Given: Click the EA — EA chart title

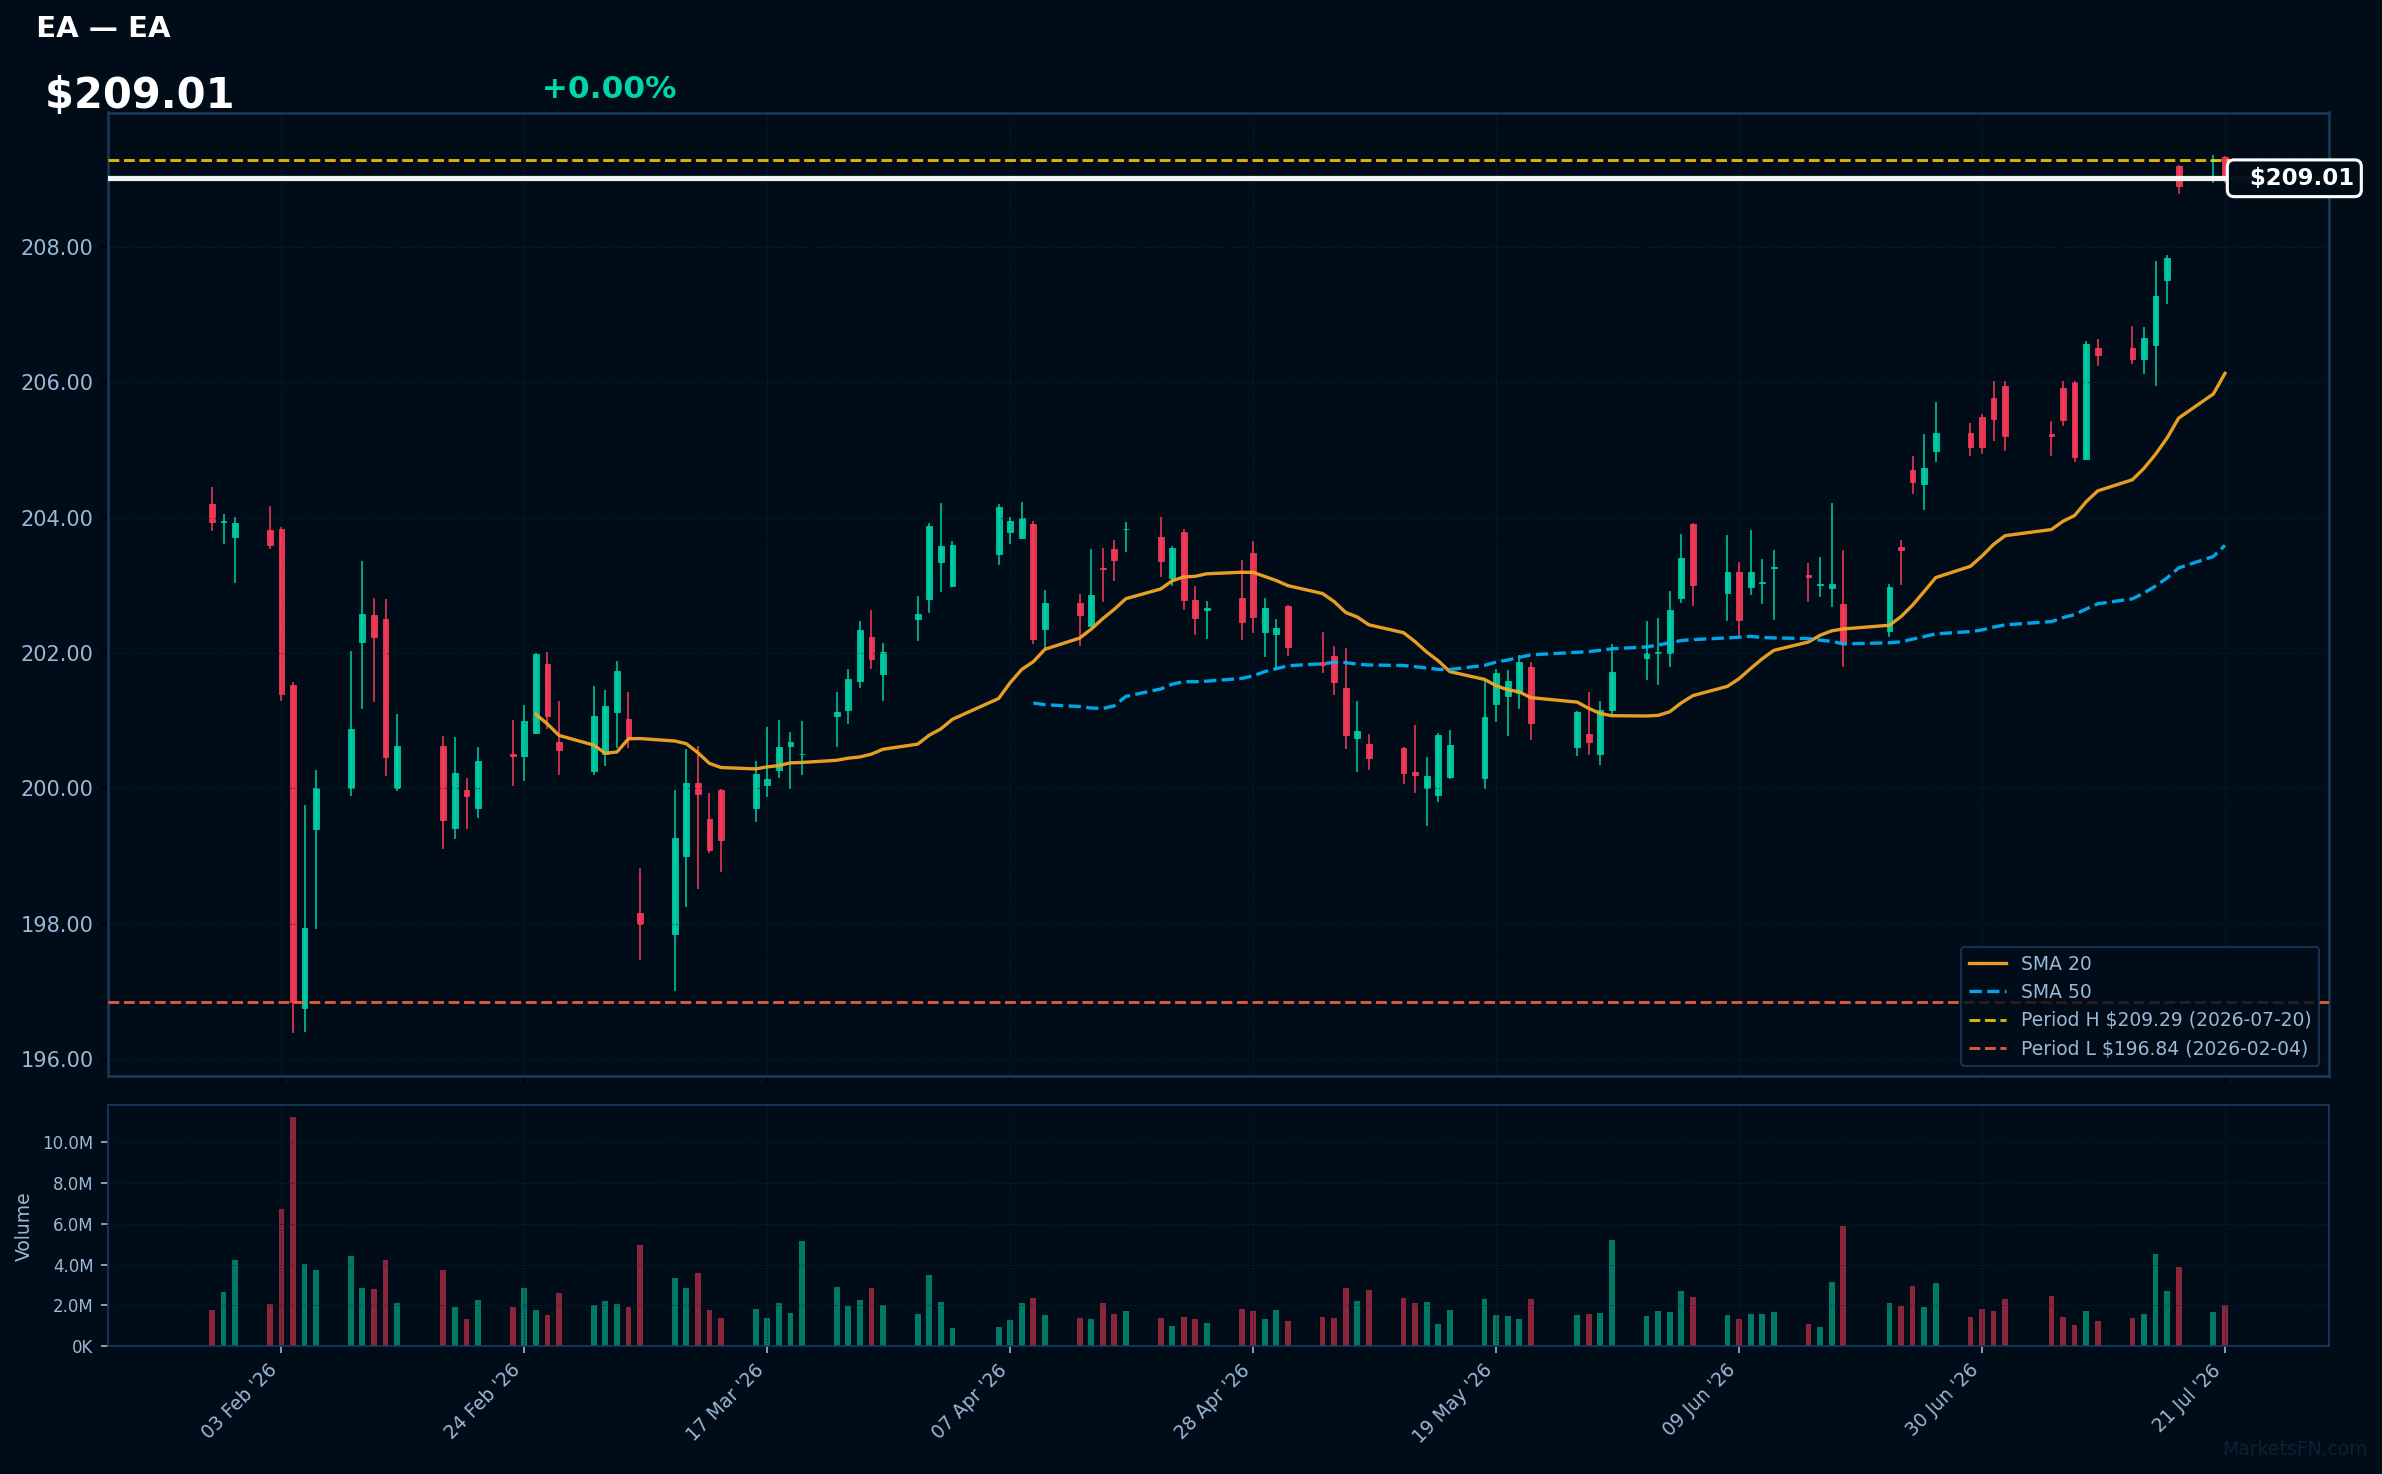Looking at the screenshot, I should click(103, 28).
